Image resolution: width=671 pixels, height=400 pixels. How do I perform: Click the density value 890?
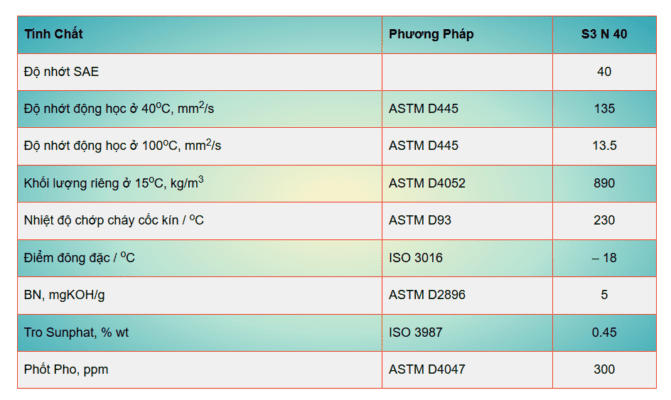[604, 183]
